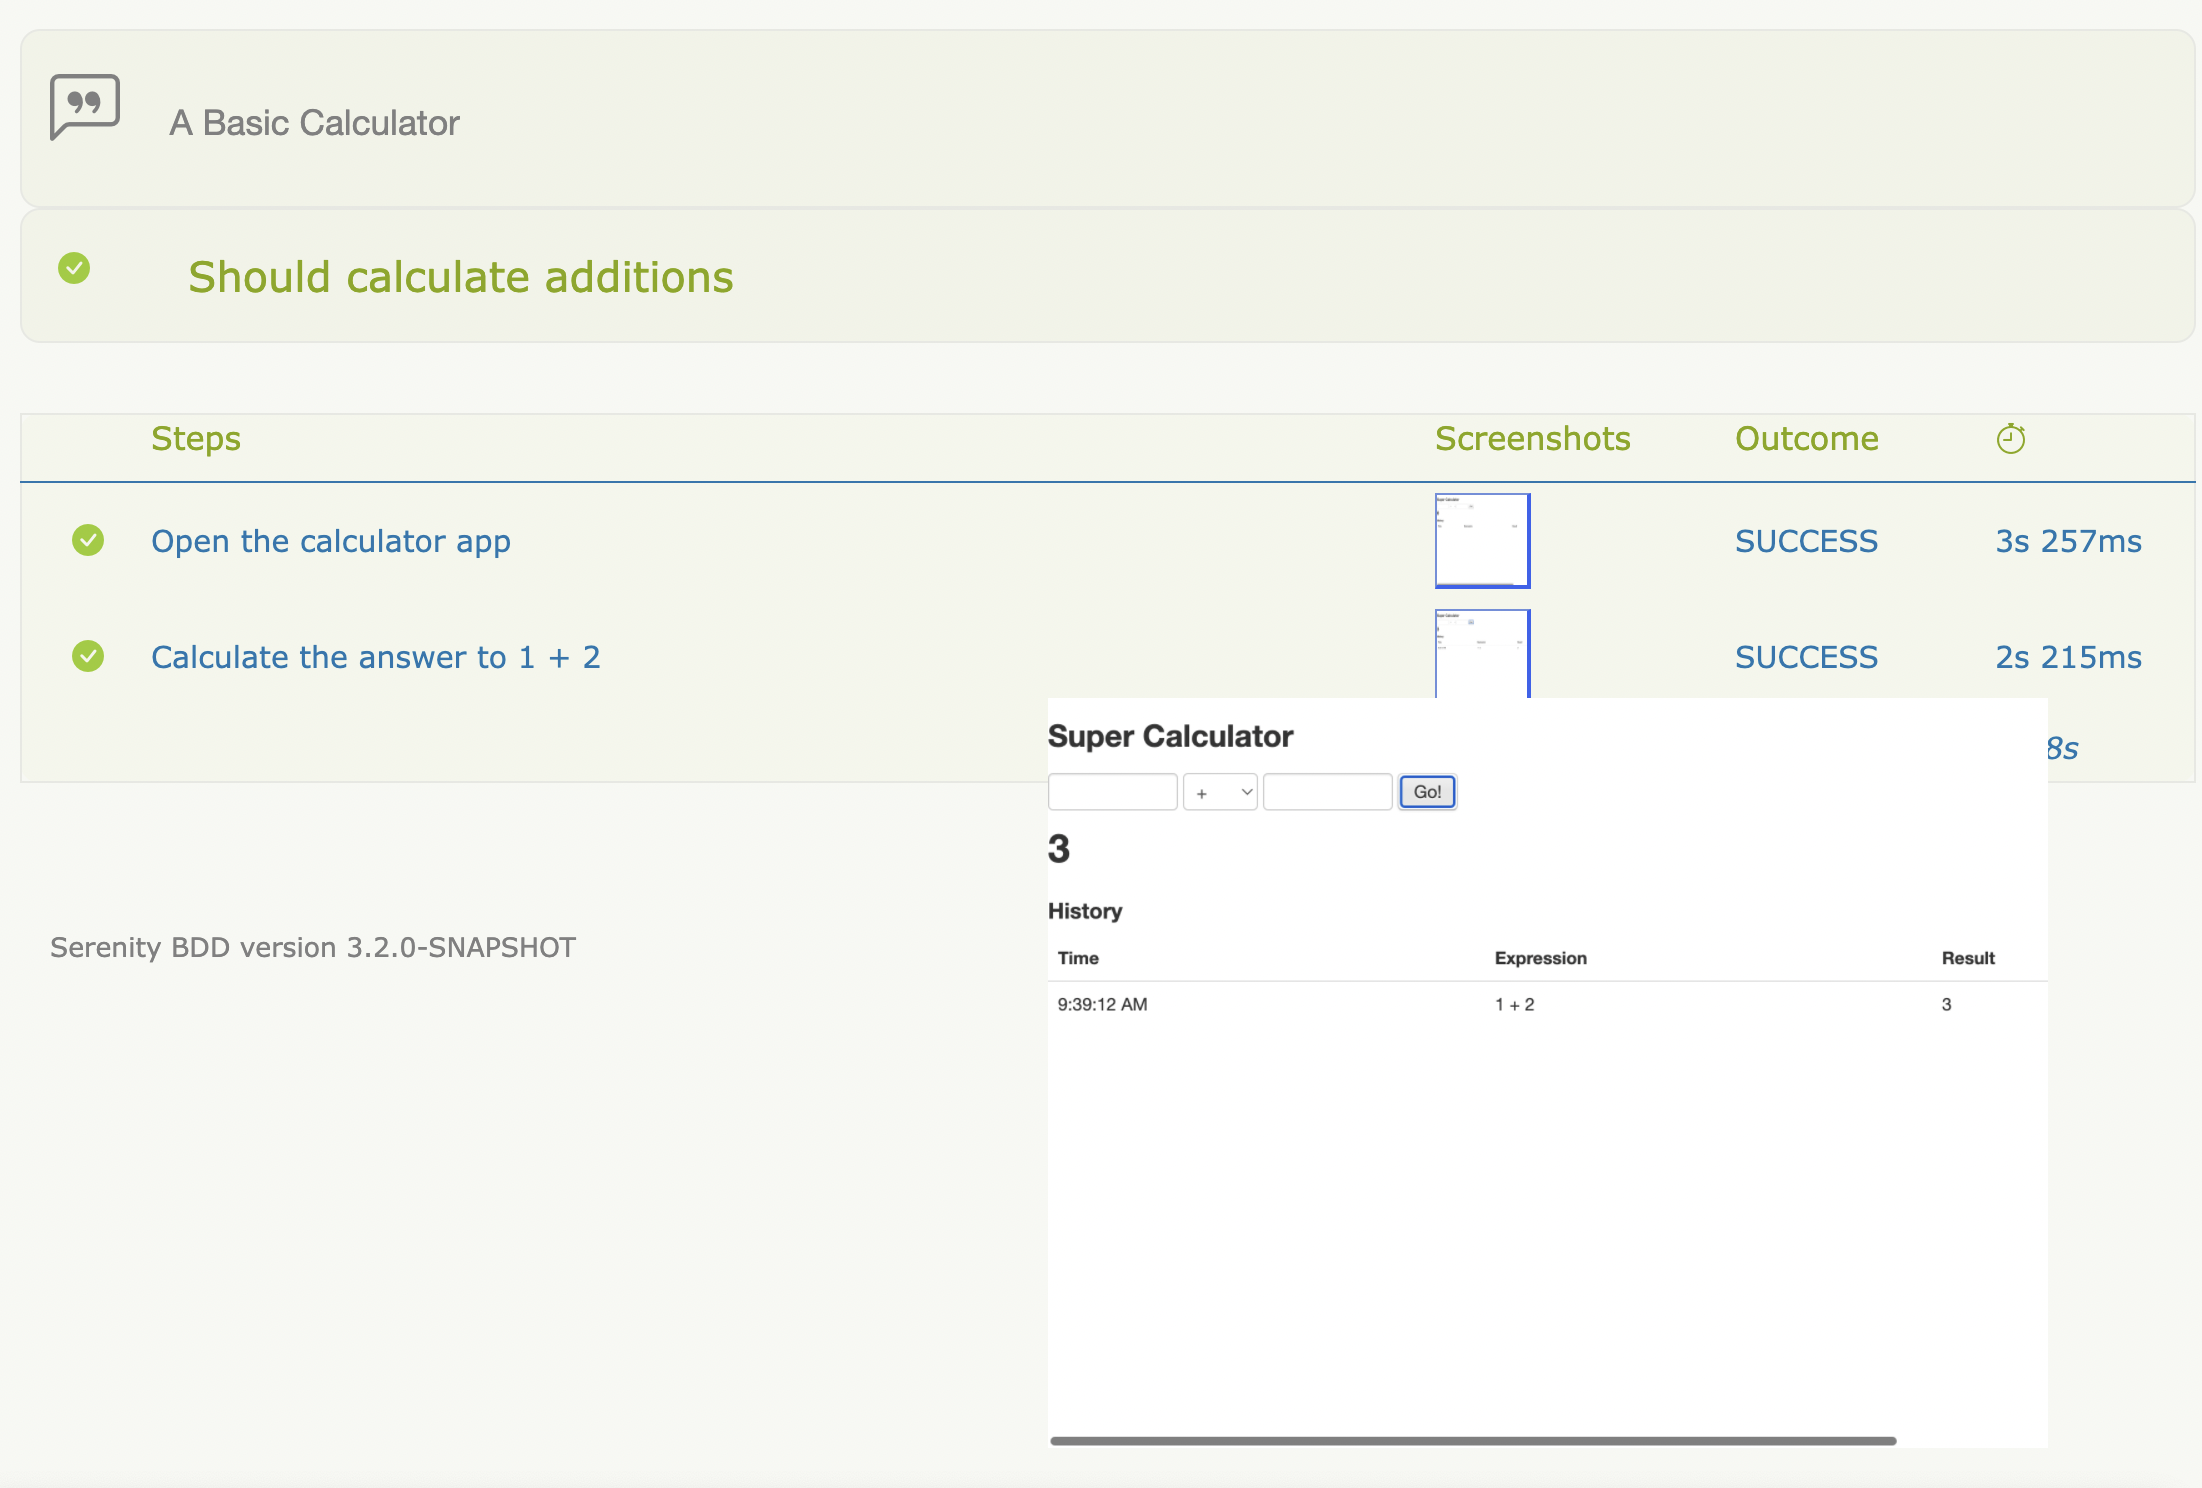Click the horizontal scrollbar under calculator preview
The image size is (2202, 1488).
point(1472,1441)
